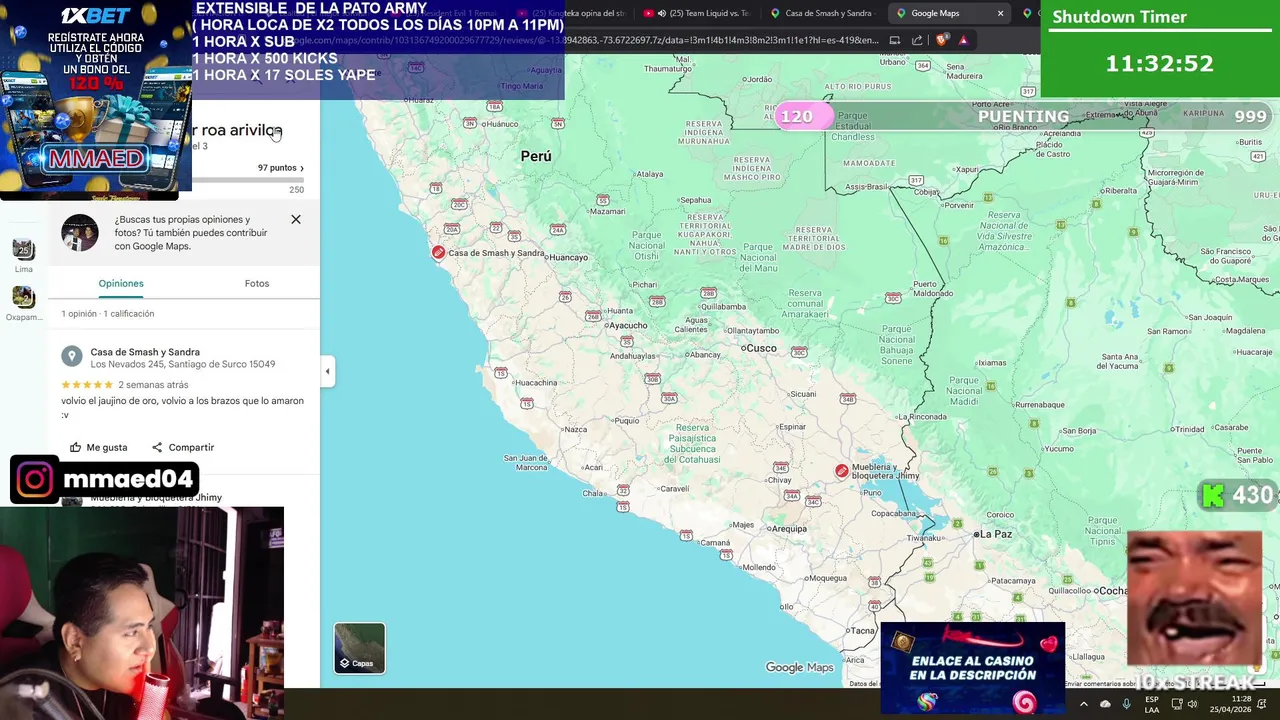Open the 97 puntos chevron

pos(302,168)
